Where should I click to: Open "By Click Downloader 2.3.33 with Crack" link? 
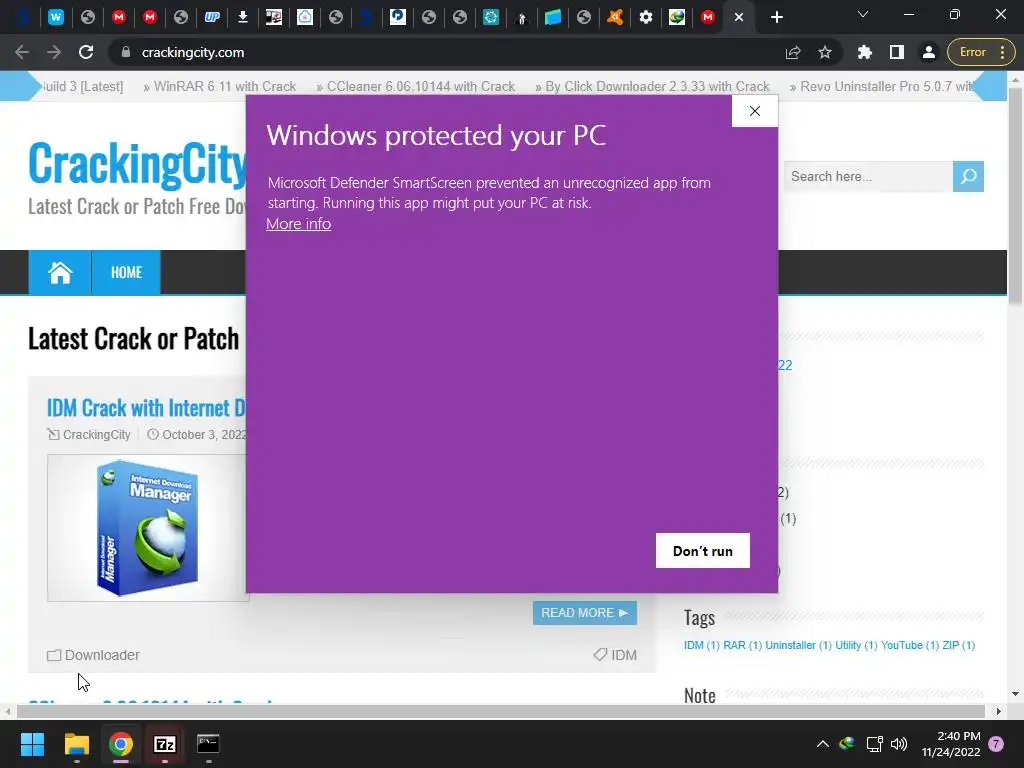(x=657, y=86)
